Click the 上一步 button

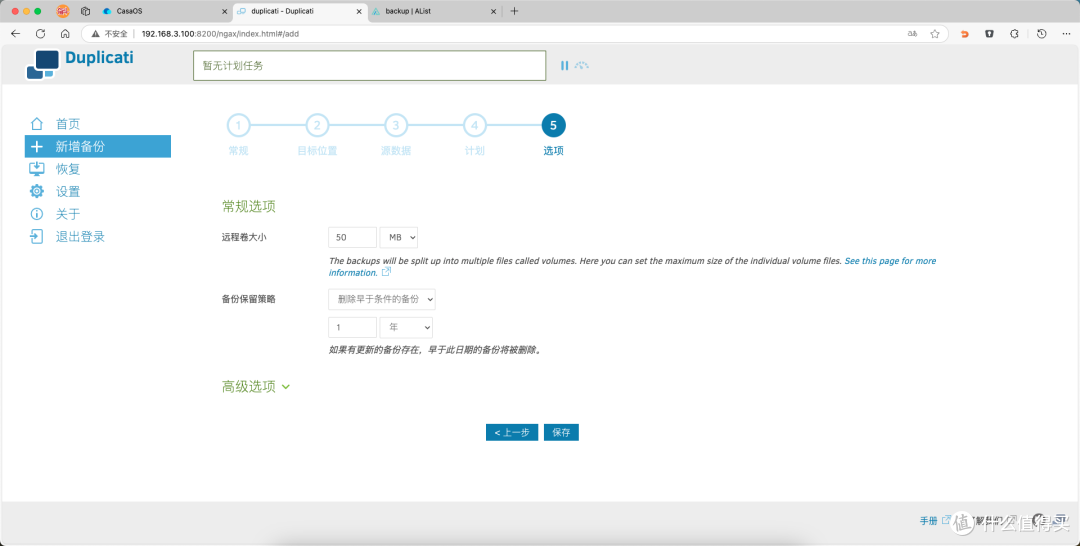click(x=512, y=432)
